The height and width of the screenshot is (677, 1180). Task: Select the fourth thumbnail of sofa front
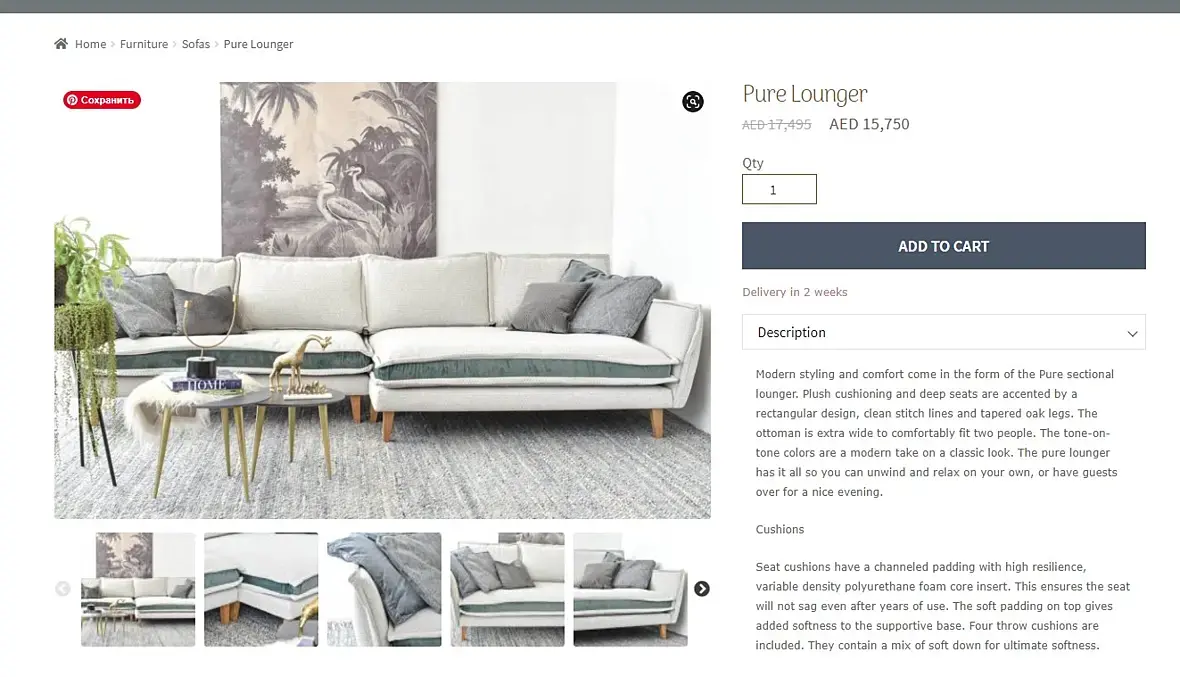tap(507, 590)
